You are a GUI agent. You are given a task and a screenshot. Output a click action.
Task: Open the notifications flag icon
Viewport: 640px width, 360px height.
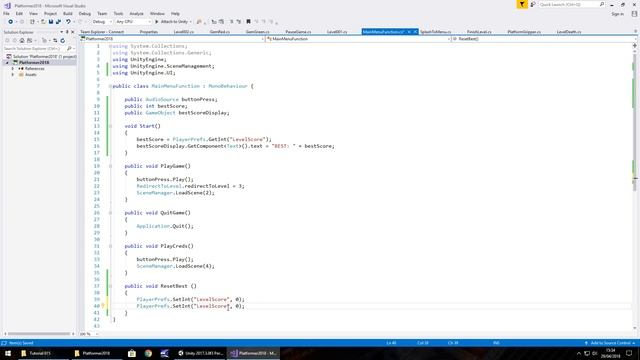tap(522, 4)
